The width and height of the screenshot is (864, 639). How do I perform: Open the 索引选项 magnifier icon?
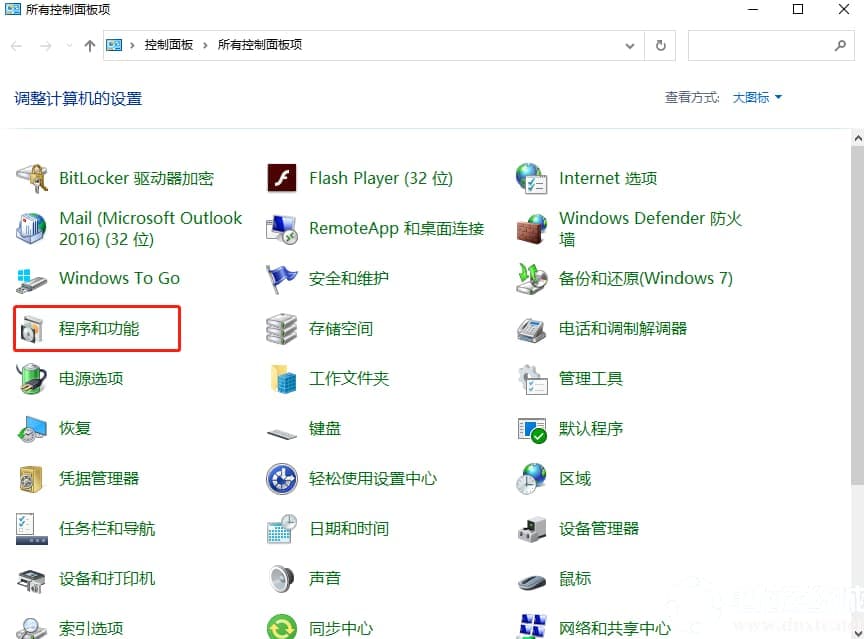coord(31,628)
